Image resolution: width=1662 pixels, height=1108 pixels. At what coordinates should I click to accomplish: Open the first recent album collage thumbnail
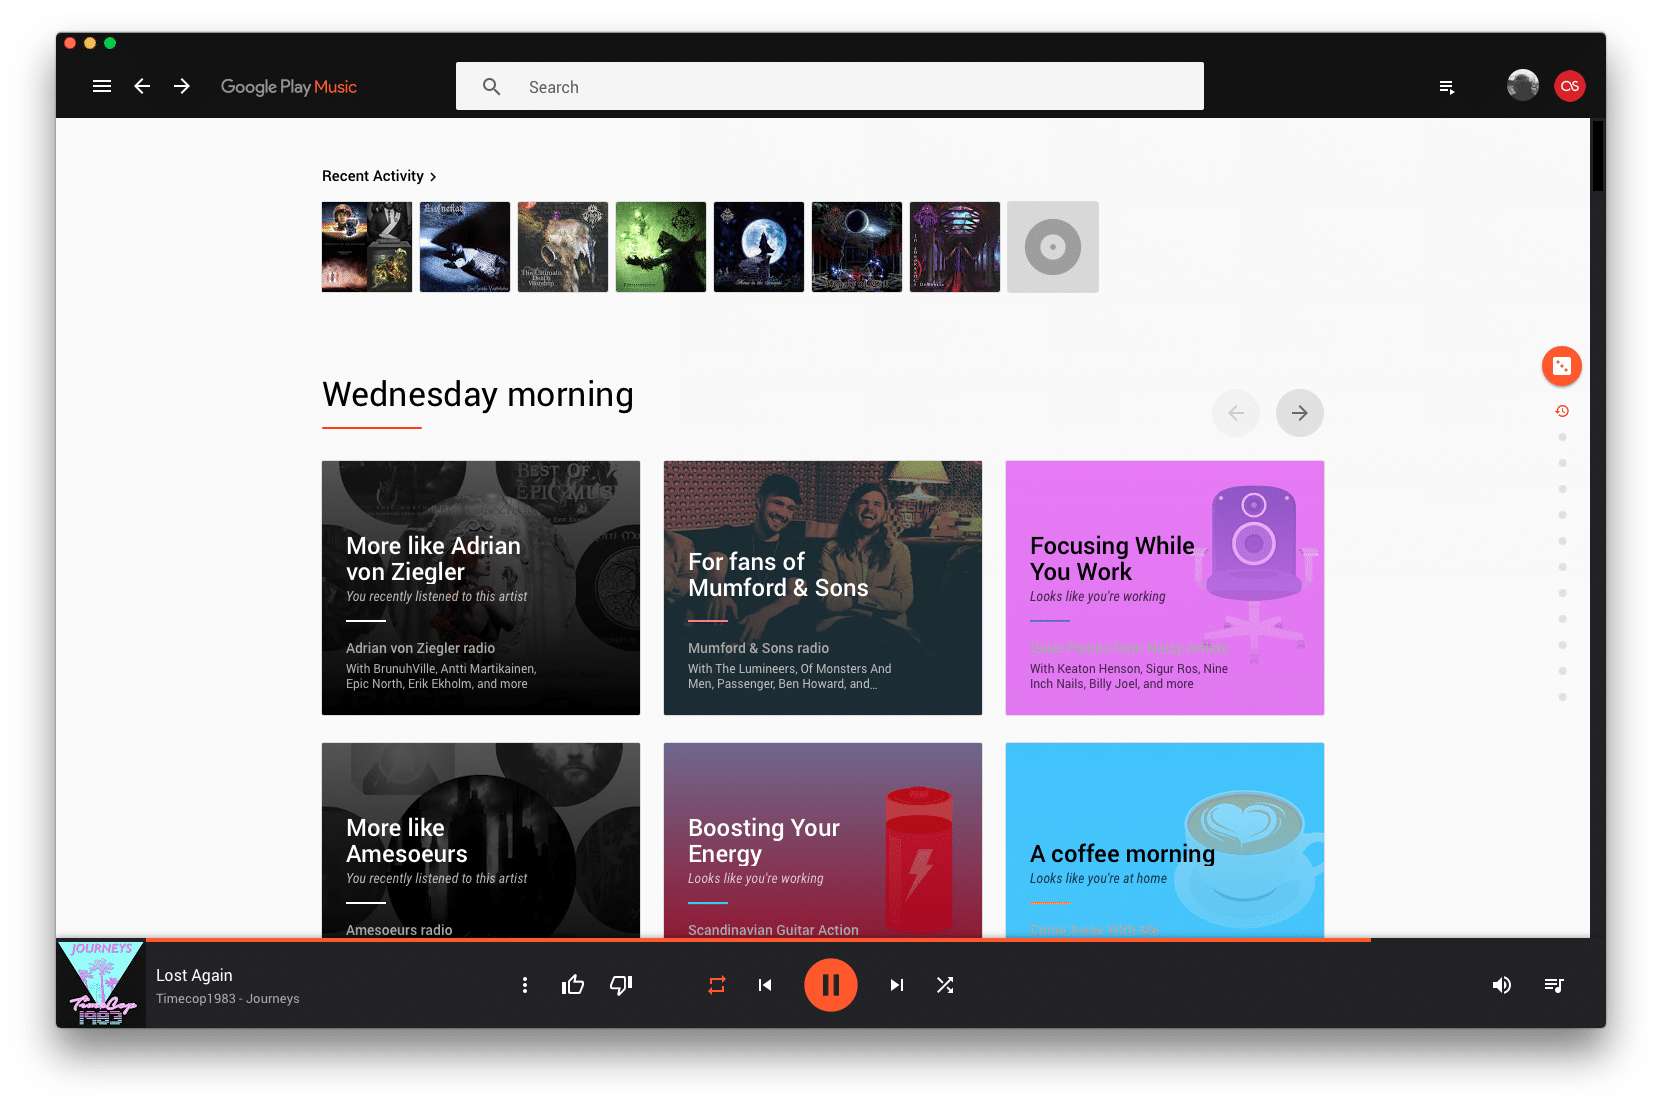[x=367, y=247]
